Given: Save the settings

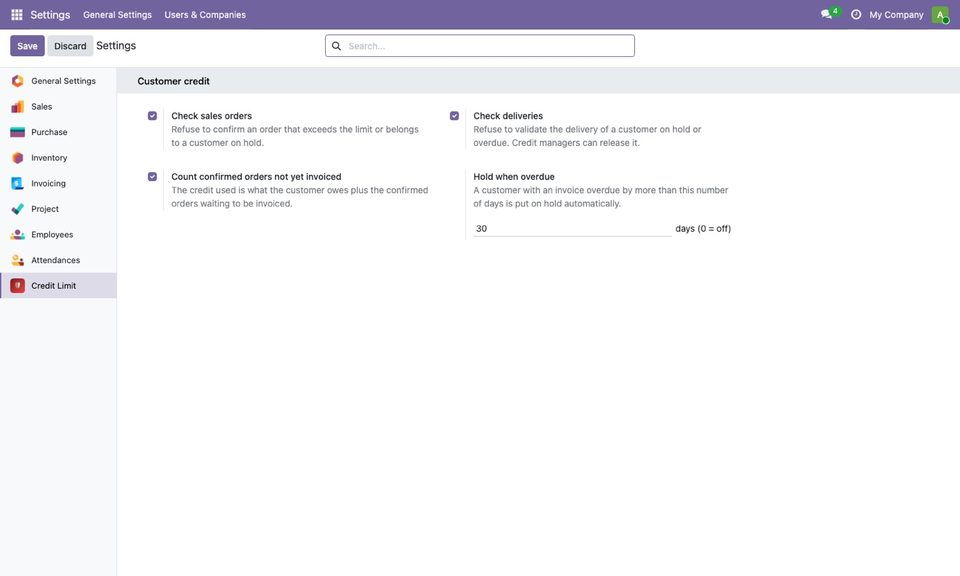Looking at the screenshot, I should (27, 46).
